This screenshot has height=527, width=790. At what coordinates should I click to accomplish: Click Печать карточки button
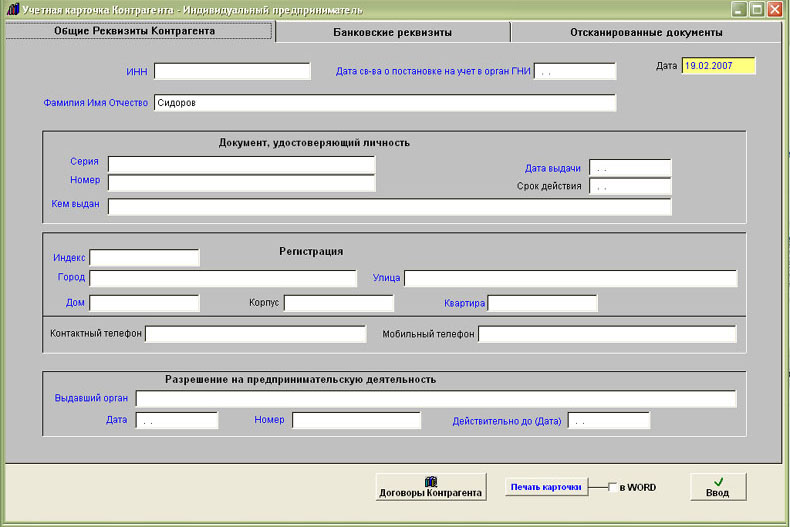(546, 487)
